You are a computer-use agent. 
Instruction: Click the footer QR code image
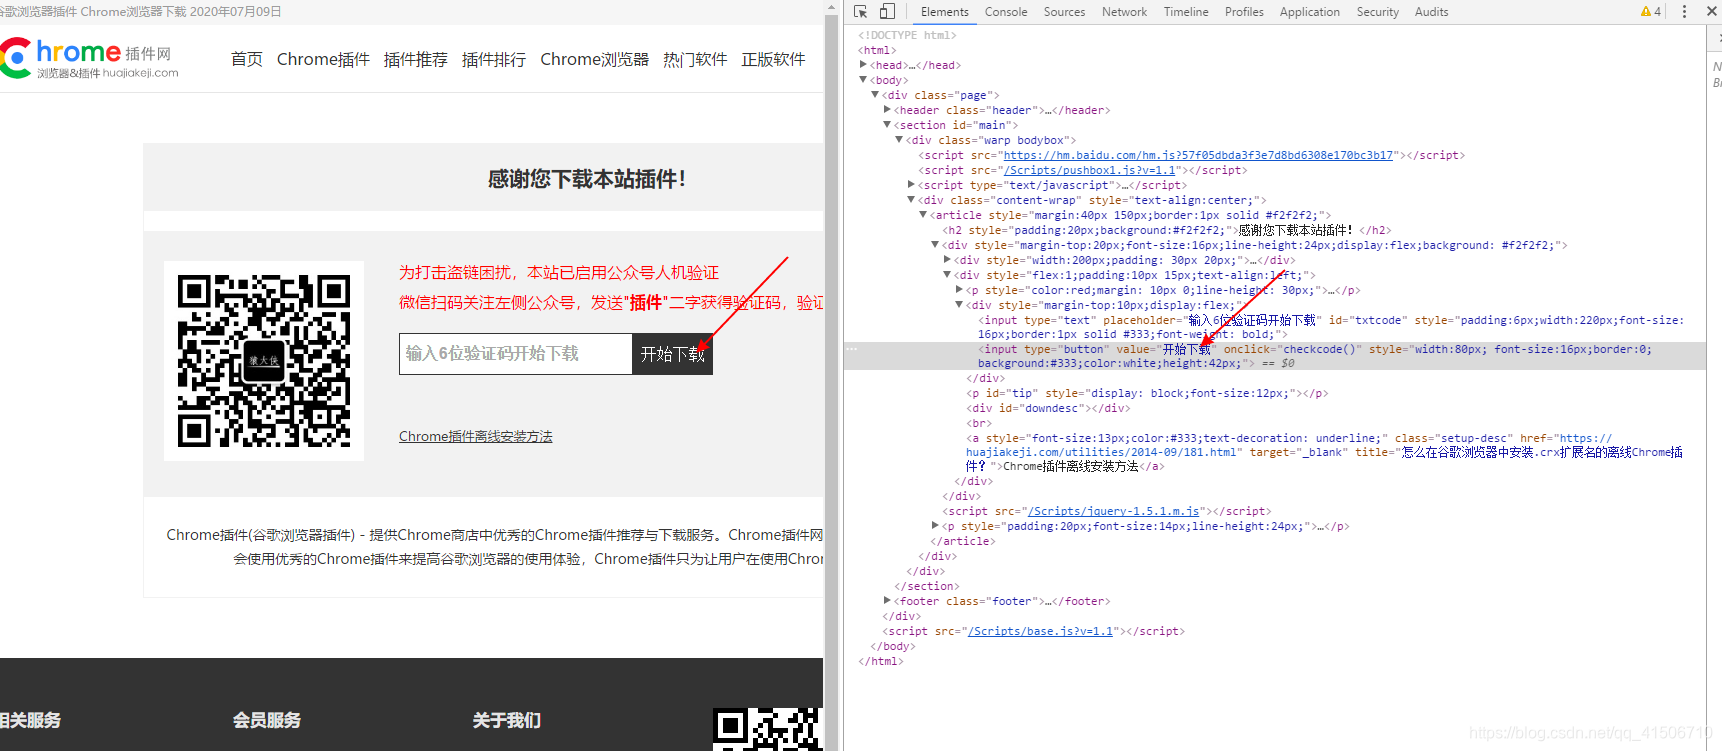coord(768,729)
